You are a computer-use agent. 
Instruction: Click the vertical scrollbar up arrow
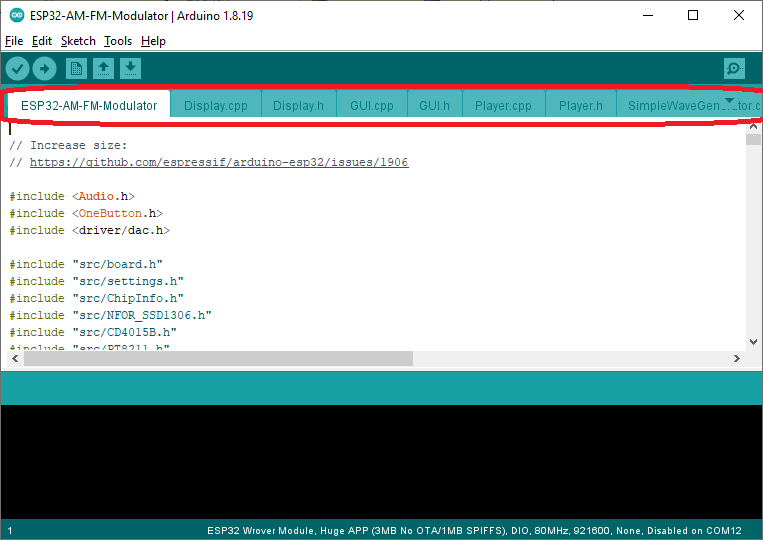(x=753, y=126)
